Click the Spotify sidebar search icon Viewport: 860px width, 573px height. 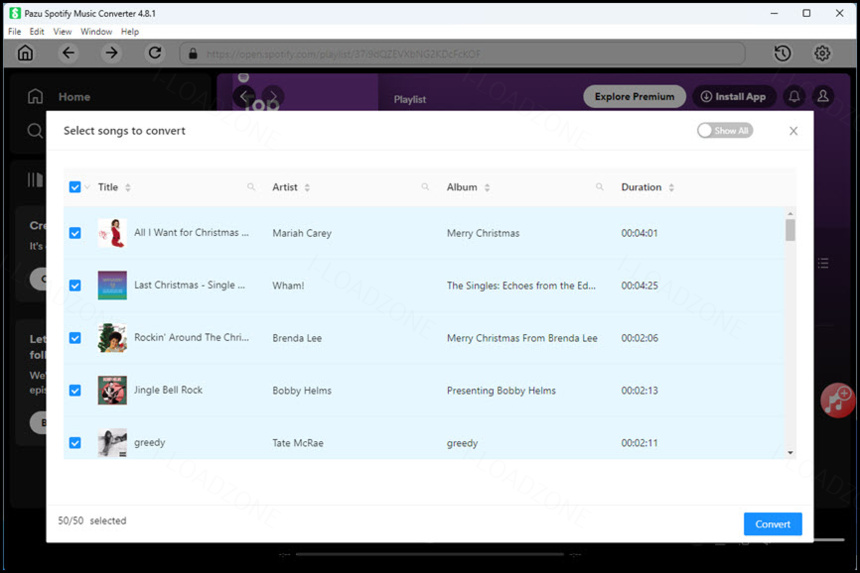(x=35, y=131)
